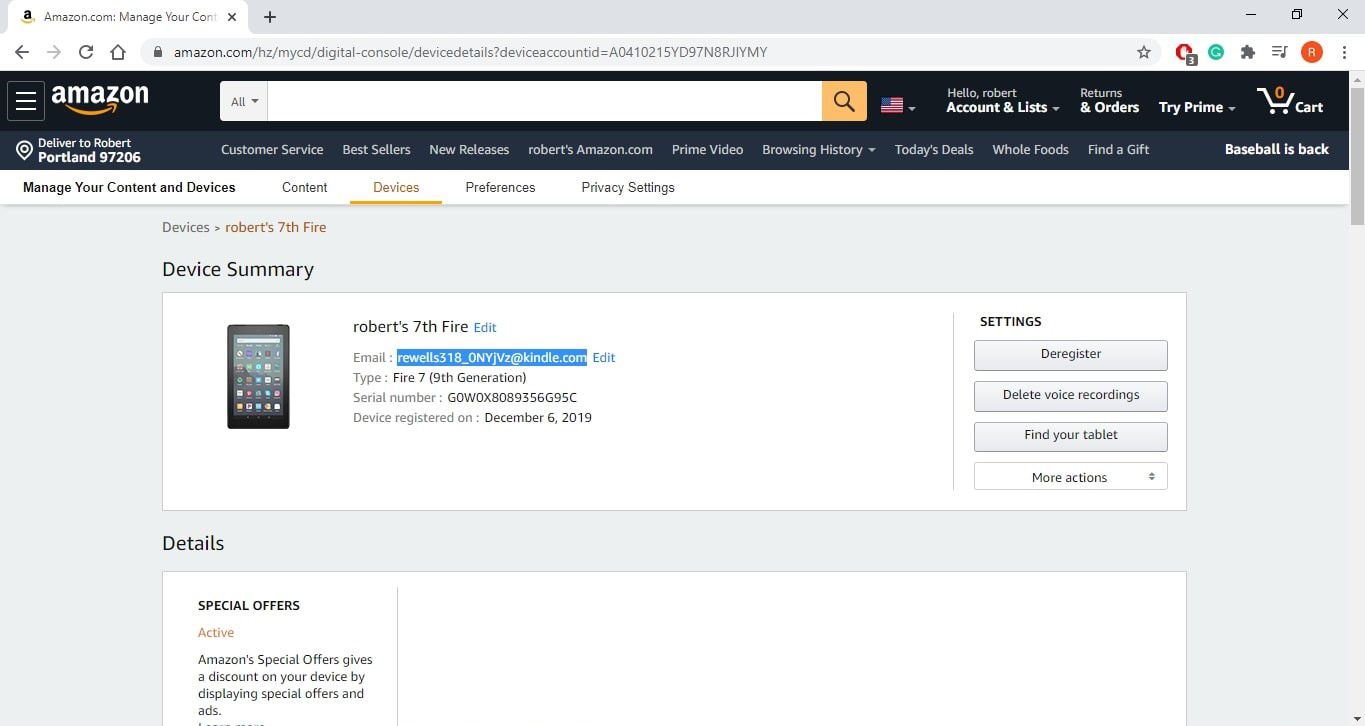Viewport: 1365px width, 726px height.
Task: Open Returns & Orders
Action: click(x=1109, y=101)
